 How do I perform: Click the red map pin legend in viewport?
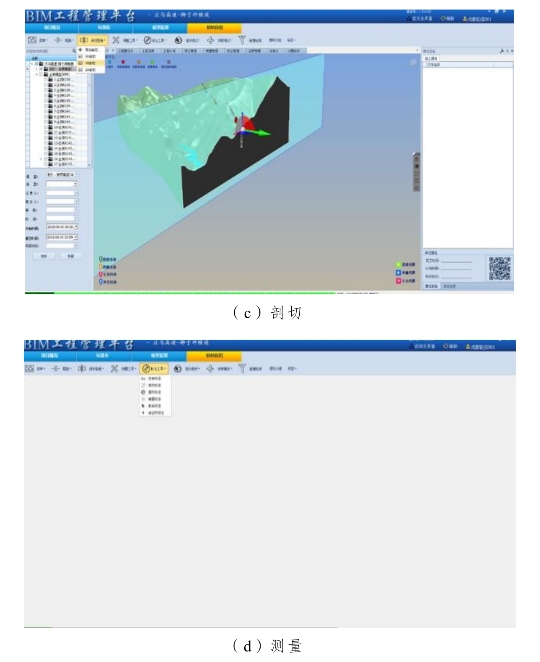pos(101,274)
